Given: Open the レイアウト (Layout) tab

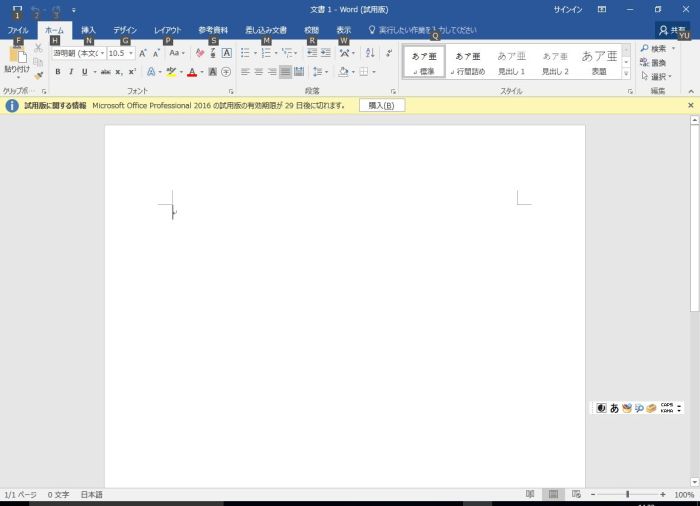Looking at the screenshot, I should click(167, 31).
